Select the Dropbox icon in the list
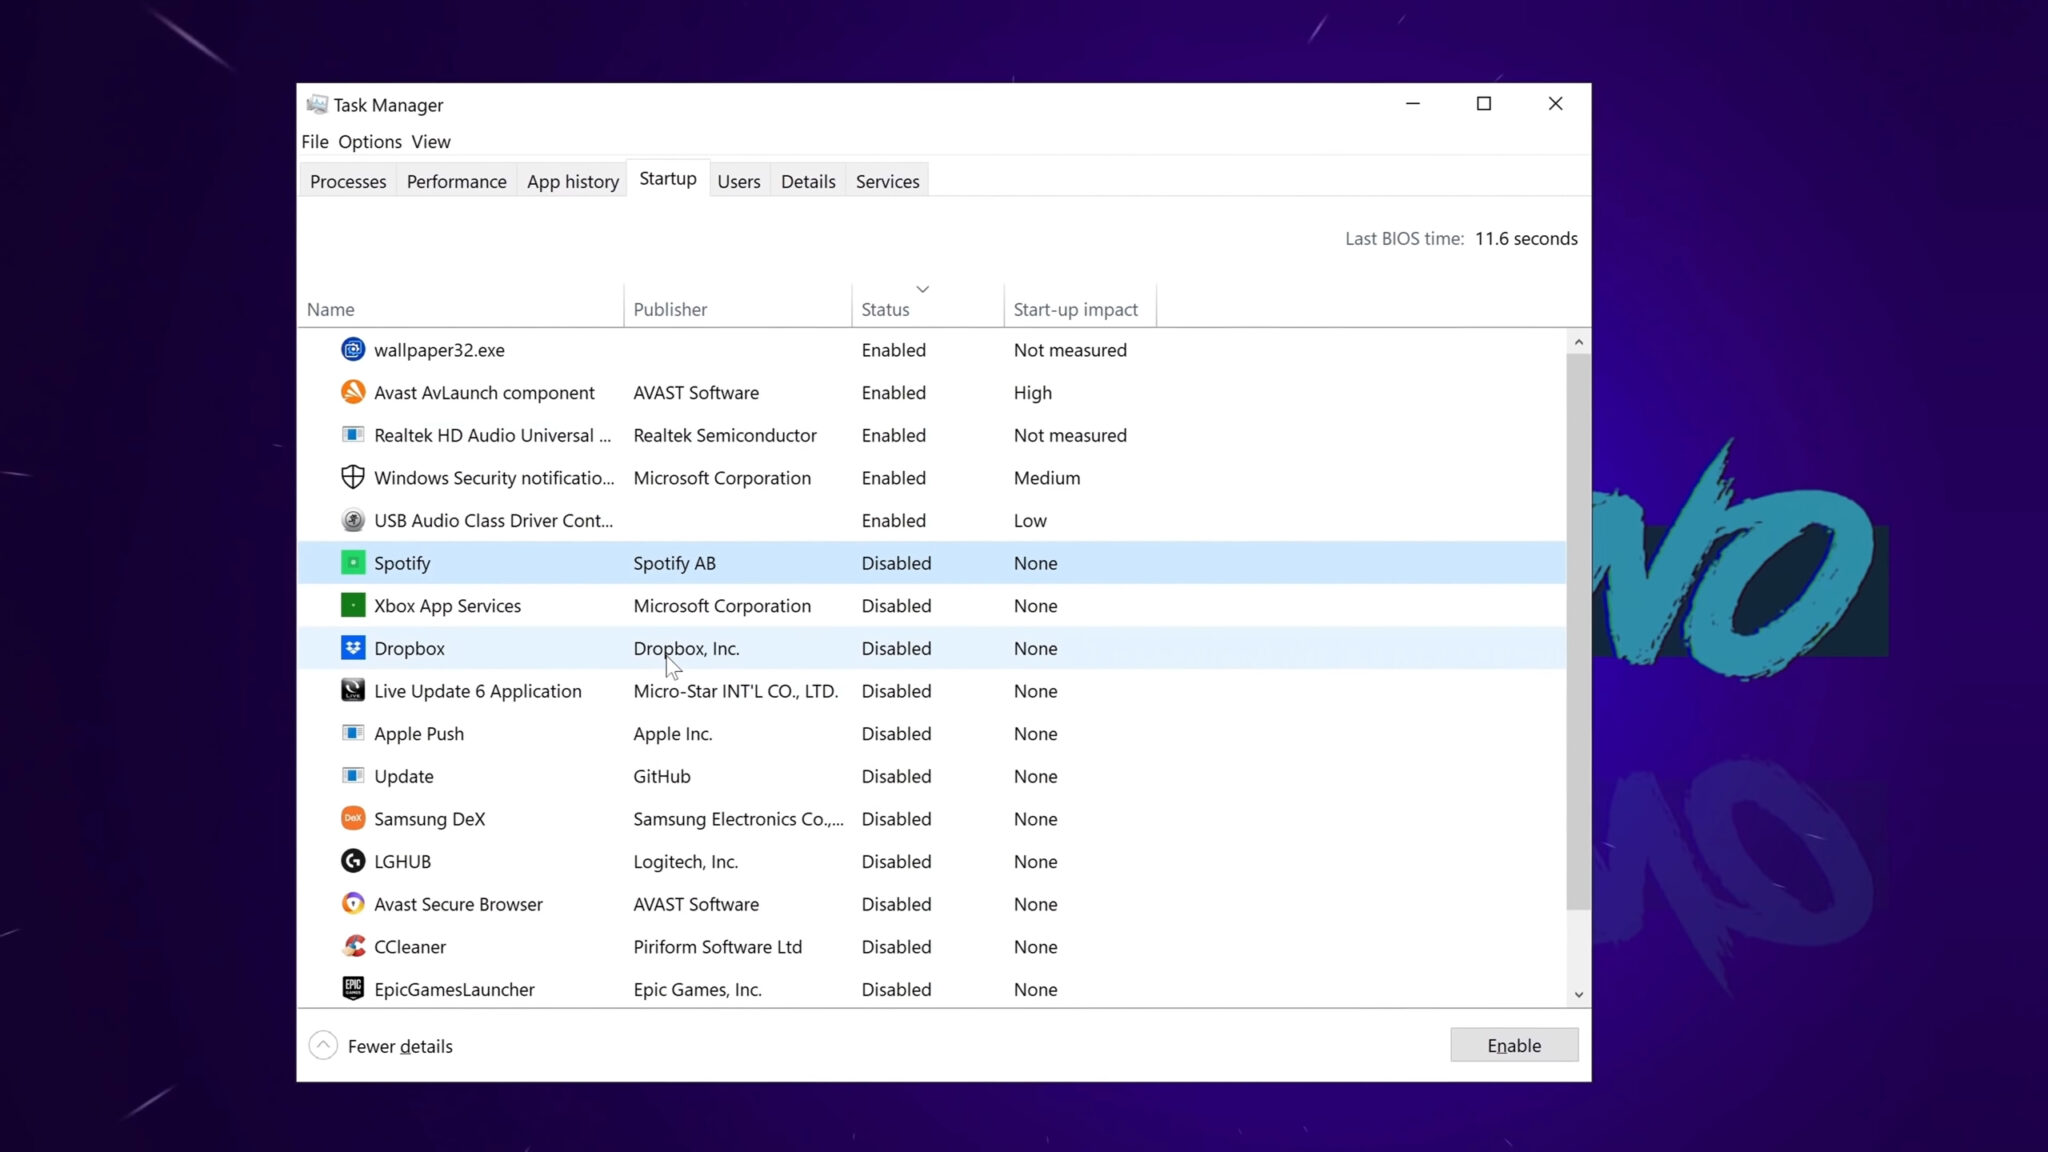This screenshot has height=1152, width=2048. tap(353, 648)
